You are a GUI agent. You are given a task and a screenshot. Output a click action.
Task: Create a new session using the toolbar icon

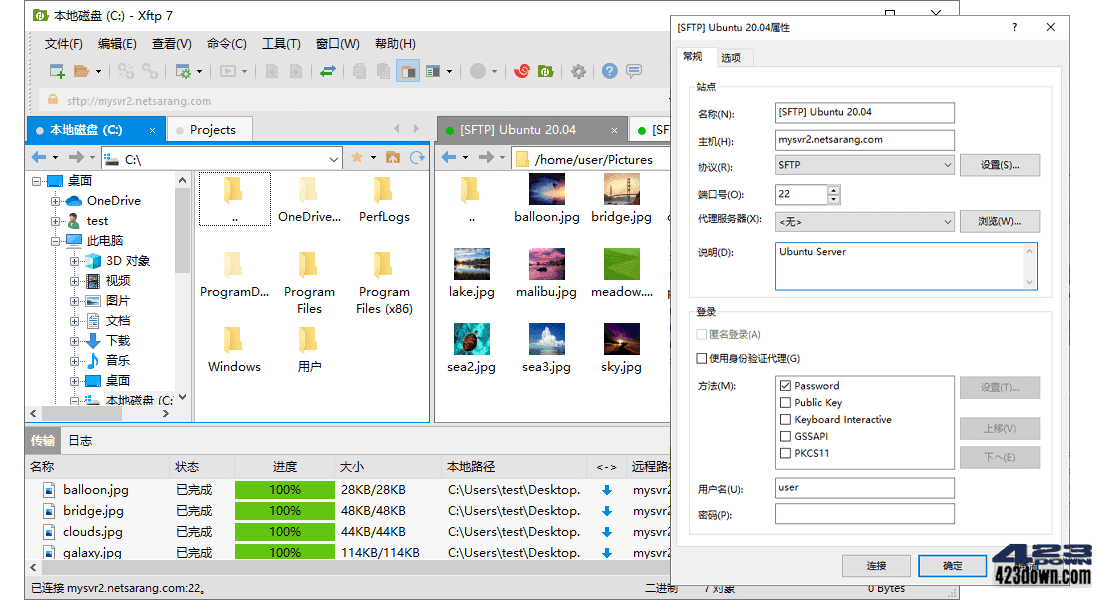click(x=56, y=71)
